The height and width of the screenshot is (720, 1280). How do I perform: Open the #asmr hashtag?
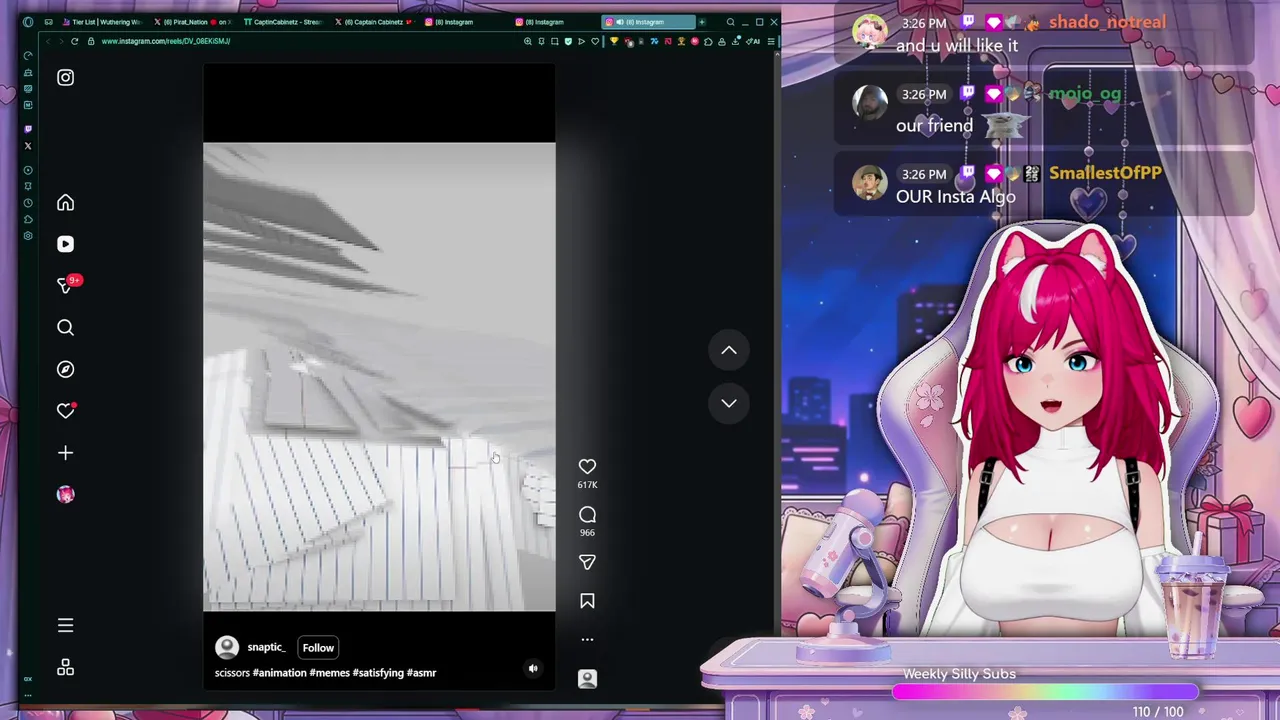click(x=421, y=673)
